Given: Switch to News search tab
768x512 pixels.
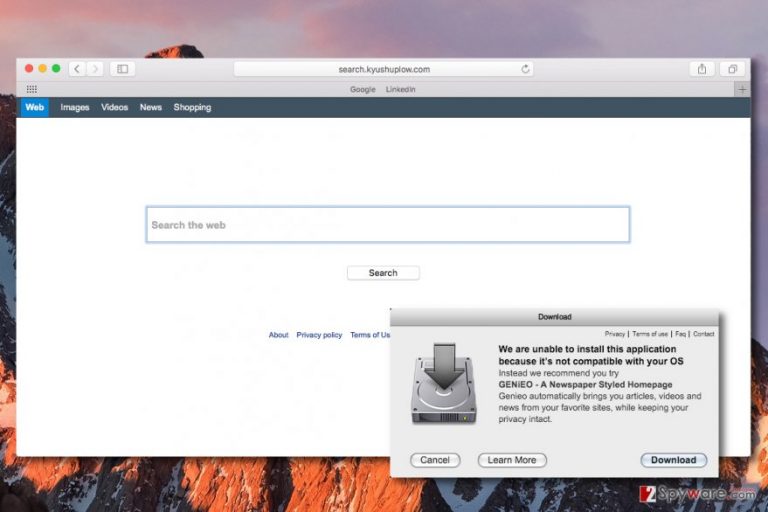Looking at the screenshot, I should [x=151, y=107].
